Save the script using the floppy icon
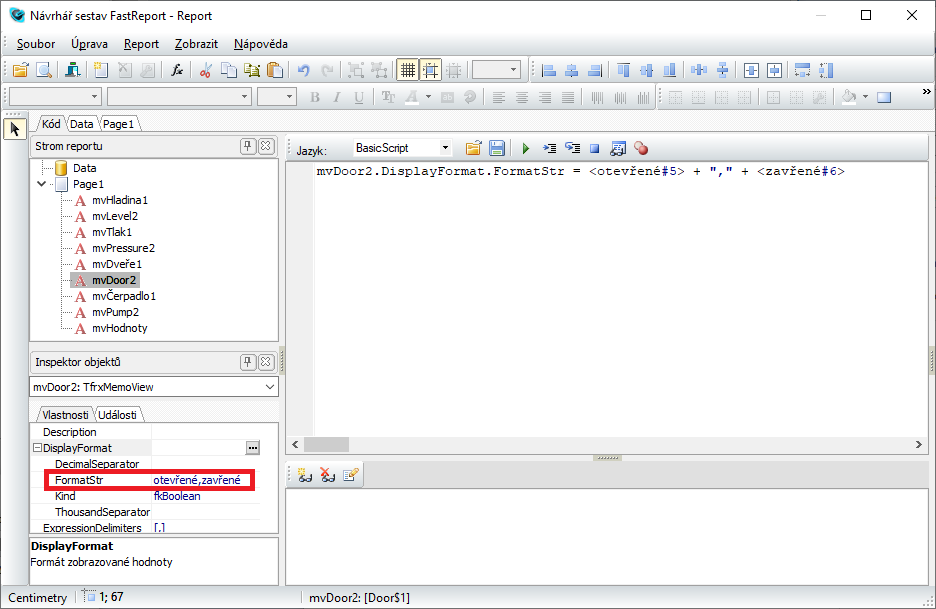The width and height of the screenshot is (936, 609). 496,148
